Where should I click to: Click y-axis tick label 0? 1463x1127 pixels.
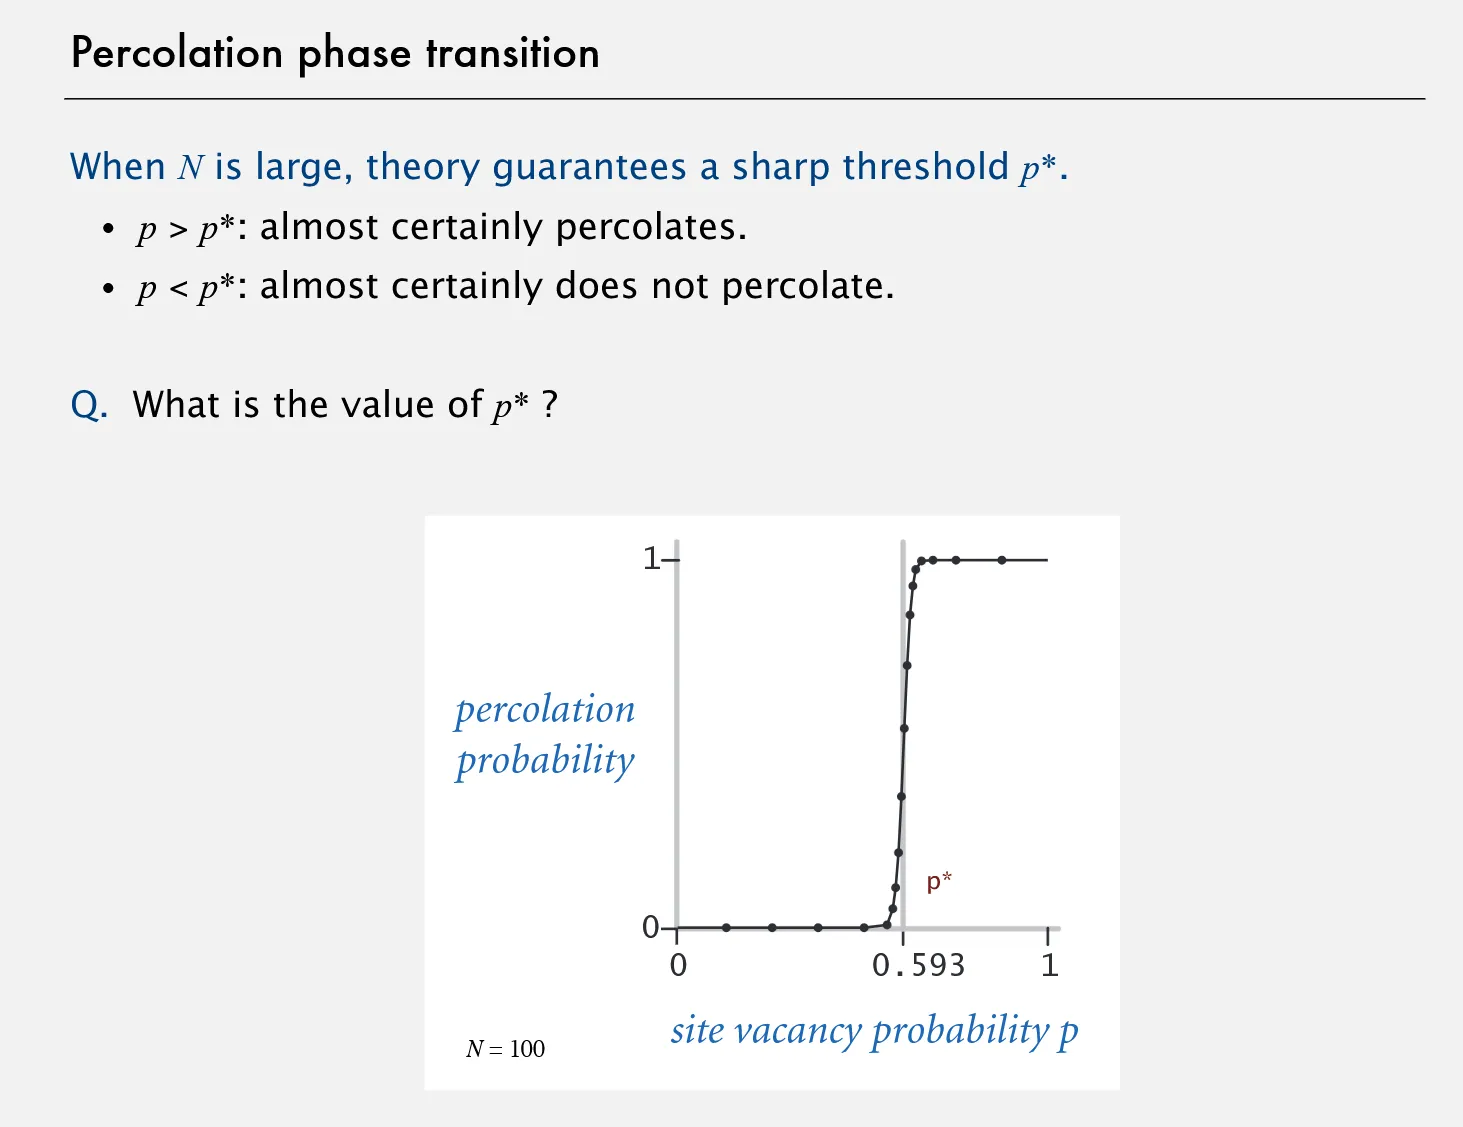click(x=651, y=927)
